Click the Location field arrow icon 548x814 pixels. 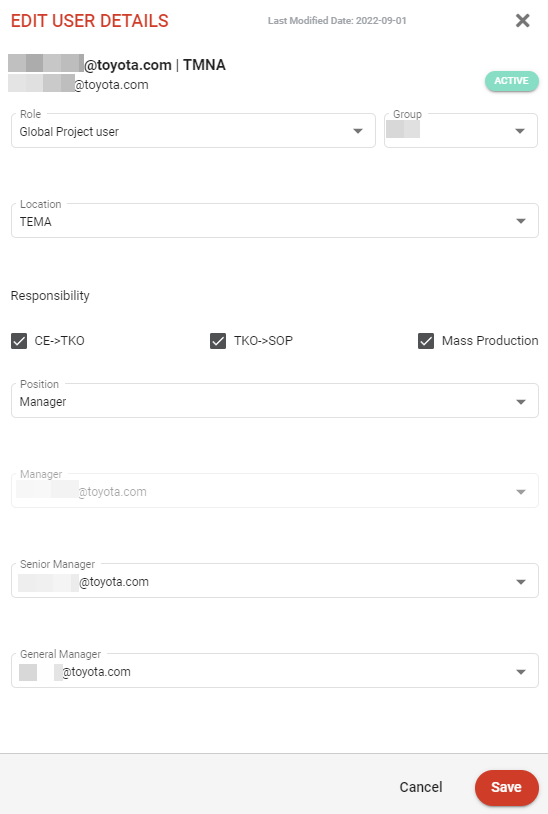click(x=521, y=221)
